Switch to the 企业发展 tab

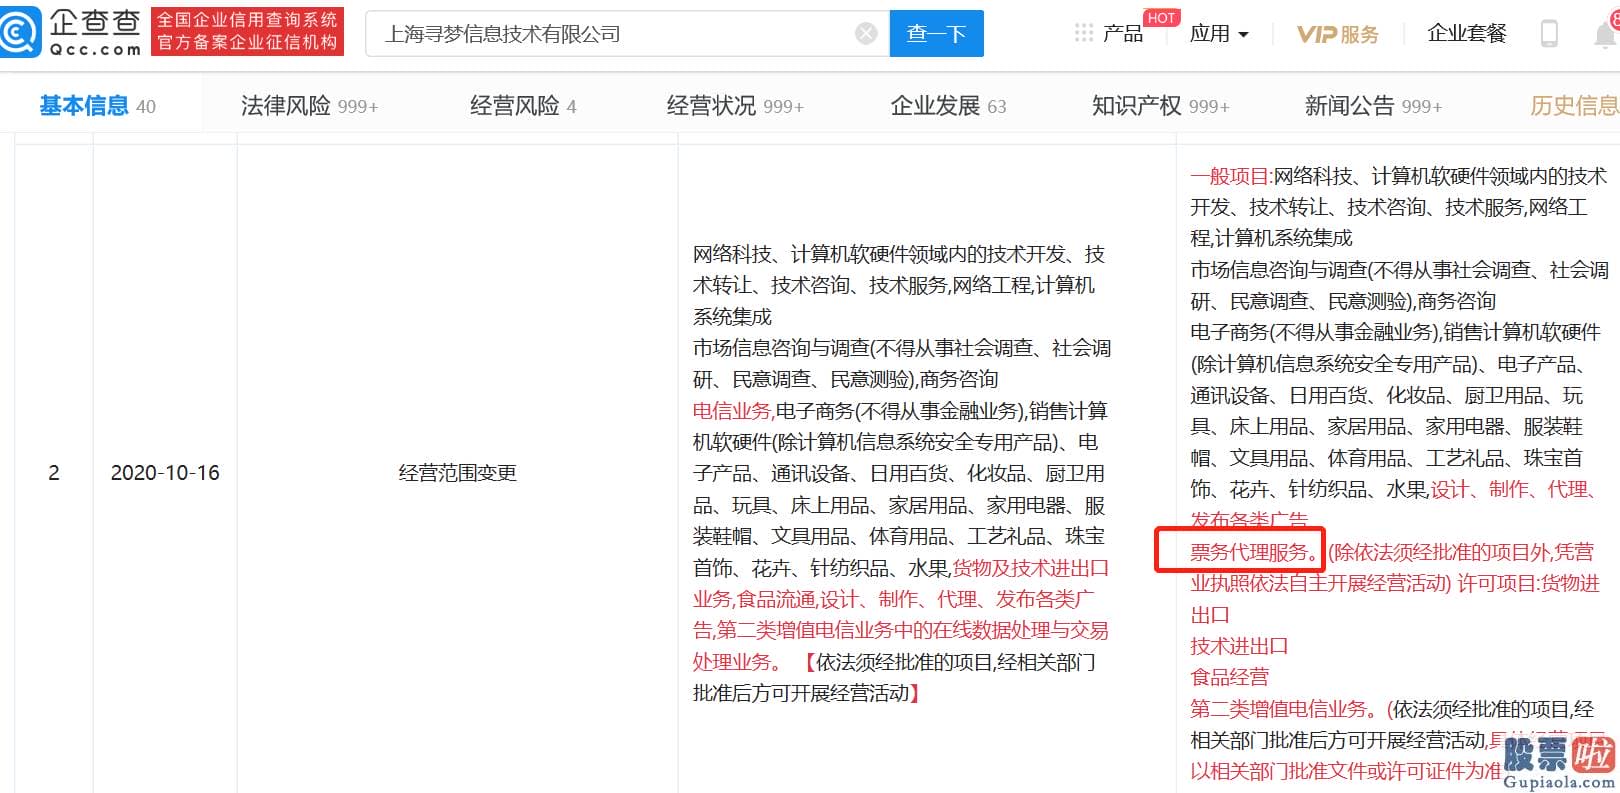pos(948,105)
